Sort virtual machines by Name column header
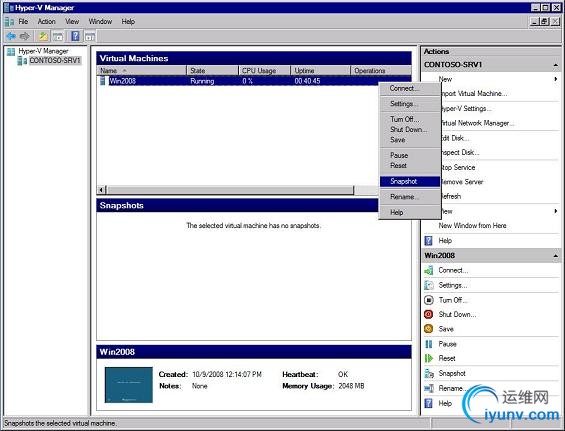 (141, 71)
